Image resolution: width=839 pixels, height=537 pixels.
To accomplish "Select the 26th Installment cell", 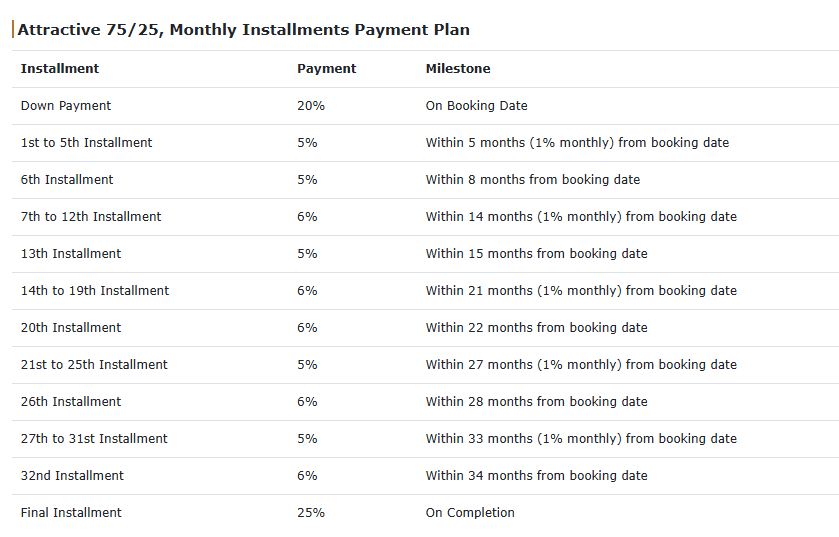I will 71,402.
